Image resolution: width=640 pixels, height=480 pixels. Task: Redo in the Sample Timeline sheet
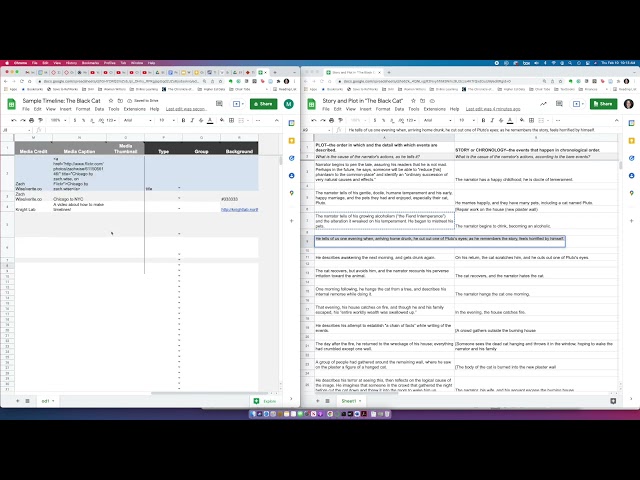click(22, 120)
